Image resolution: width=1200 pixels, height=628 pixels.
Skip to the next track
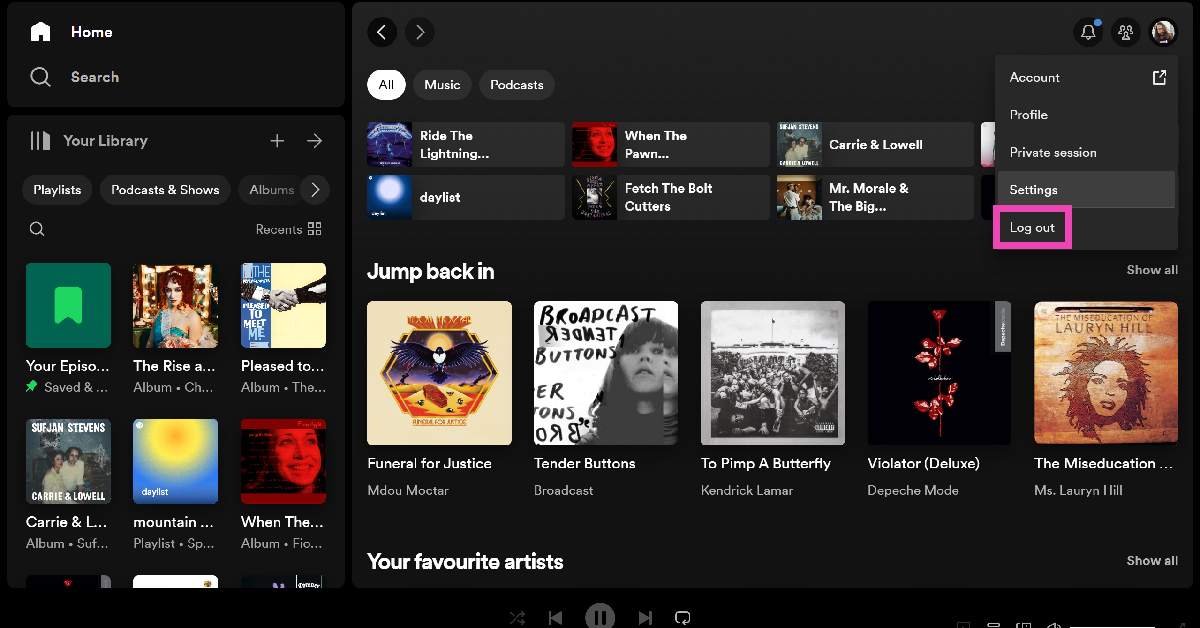(x=645, y=618)
